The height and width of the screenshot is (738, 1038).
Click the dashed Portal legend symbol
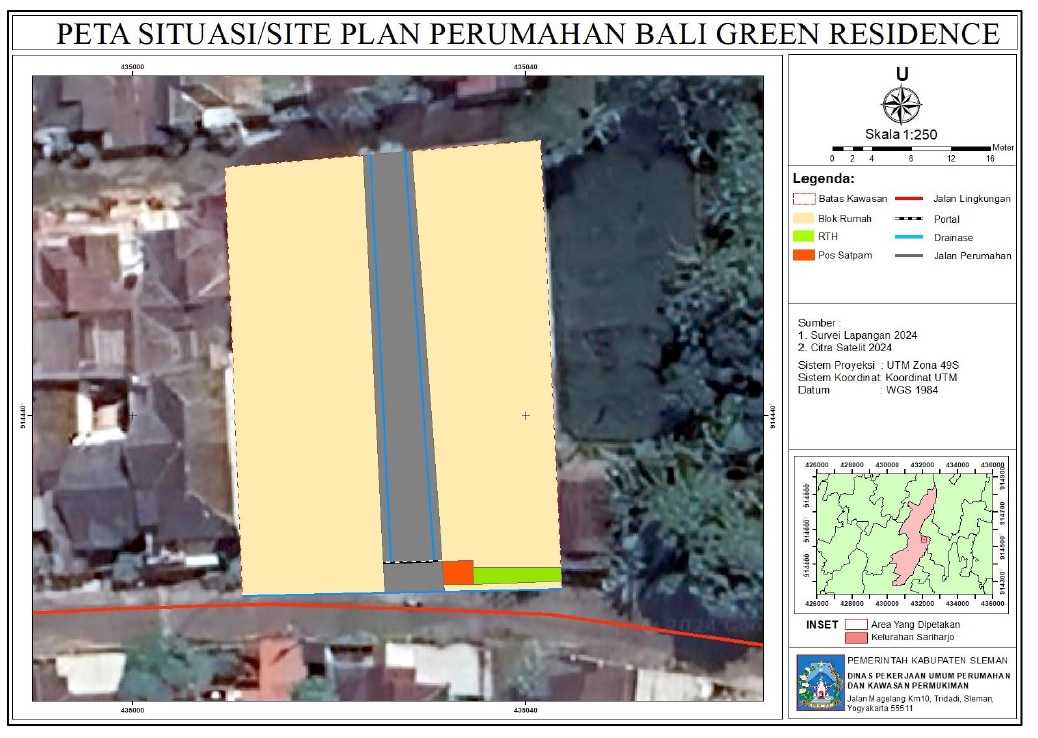pyautogui.click(x=908, y=218)
